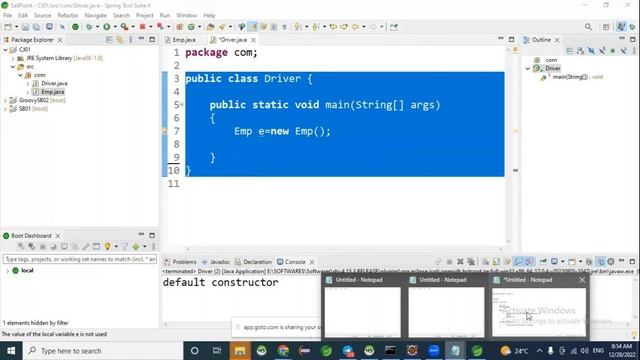Open the Display Selected Console dropdown

(563, 262)
